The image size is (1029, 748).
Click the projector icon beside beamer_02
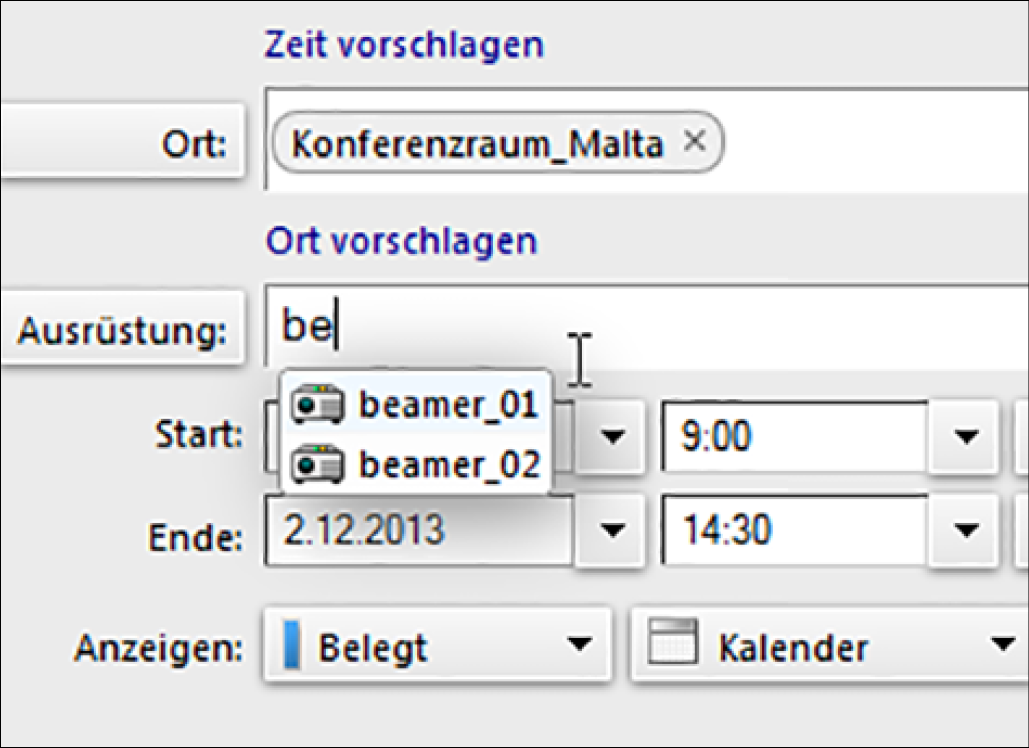coord(316,464)
